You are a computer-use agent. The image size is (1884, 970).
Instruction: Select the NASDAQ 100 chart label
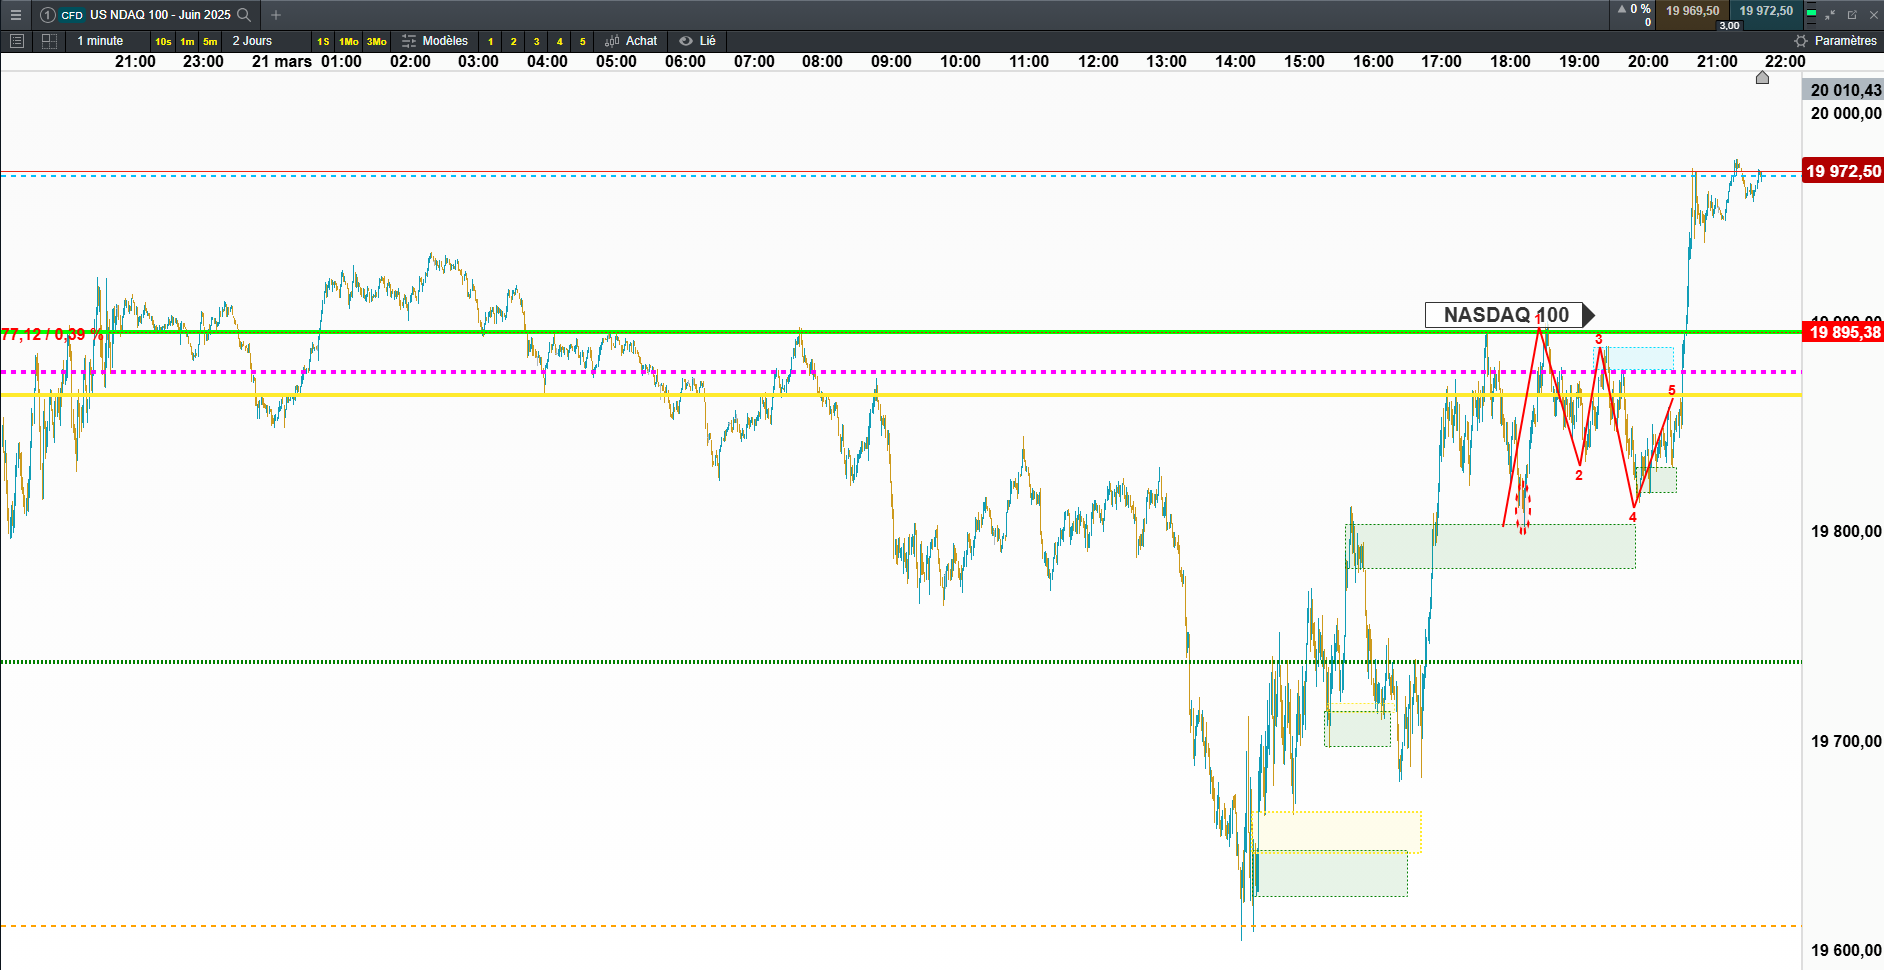[x=1508, y=315]
